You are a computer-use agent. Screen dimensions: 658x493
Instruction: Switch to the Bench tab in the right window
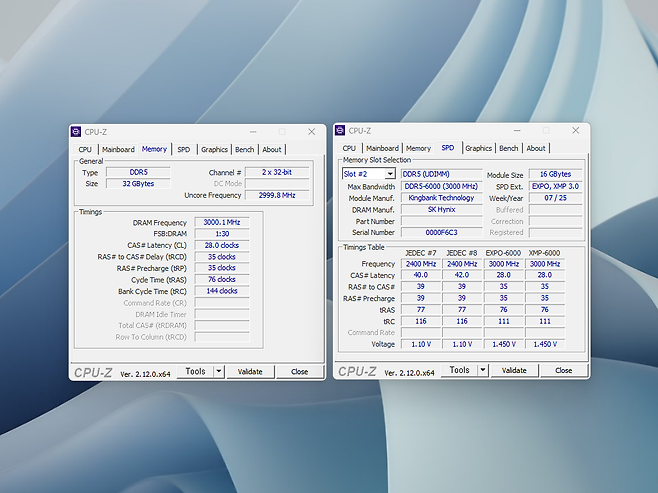click(x=509, y=149)
